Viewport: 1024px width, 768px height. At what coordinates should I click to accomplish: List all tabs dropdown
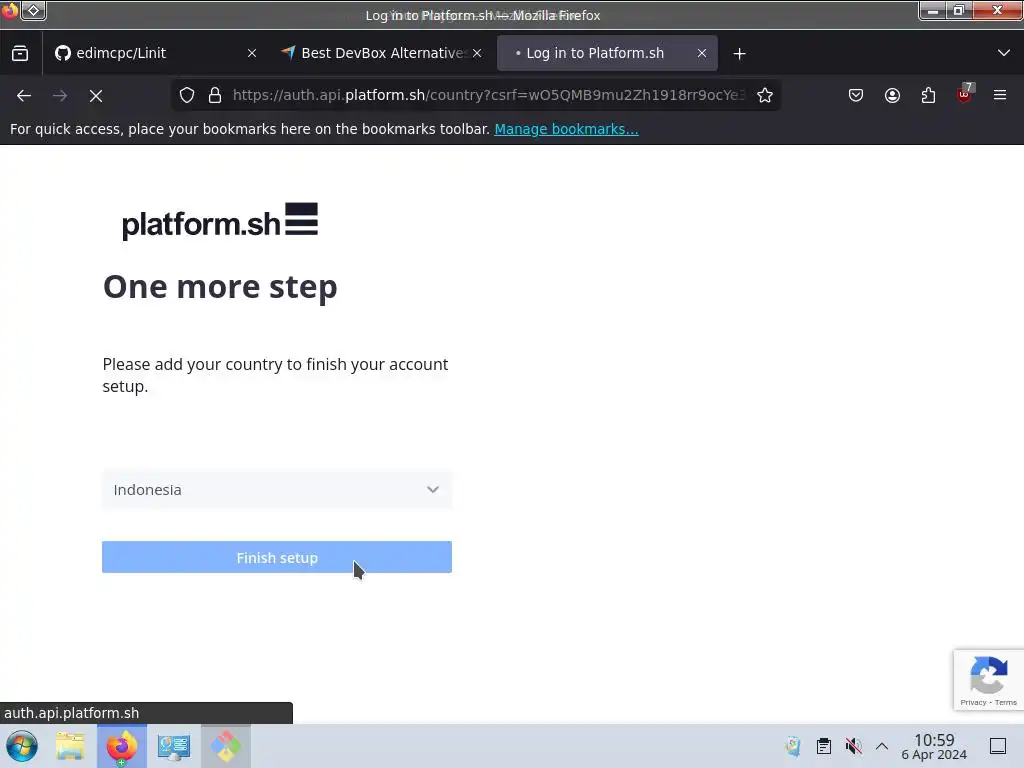(1004, 53)
